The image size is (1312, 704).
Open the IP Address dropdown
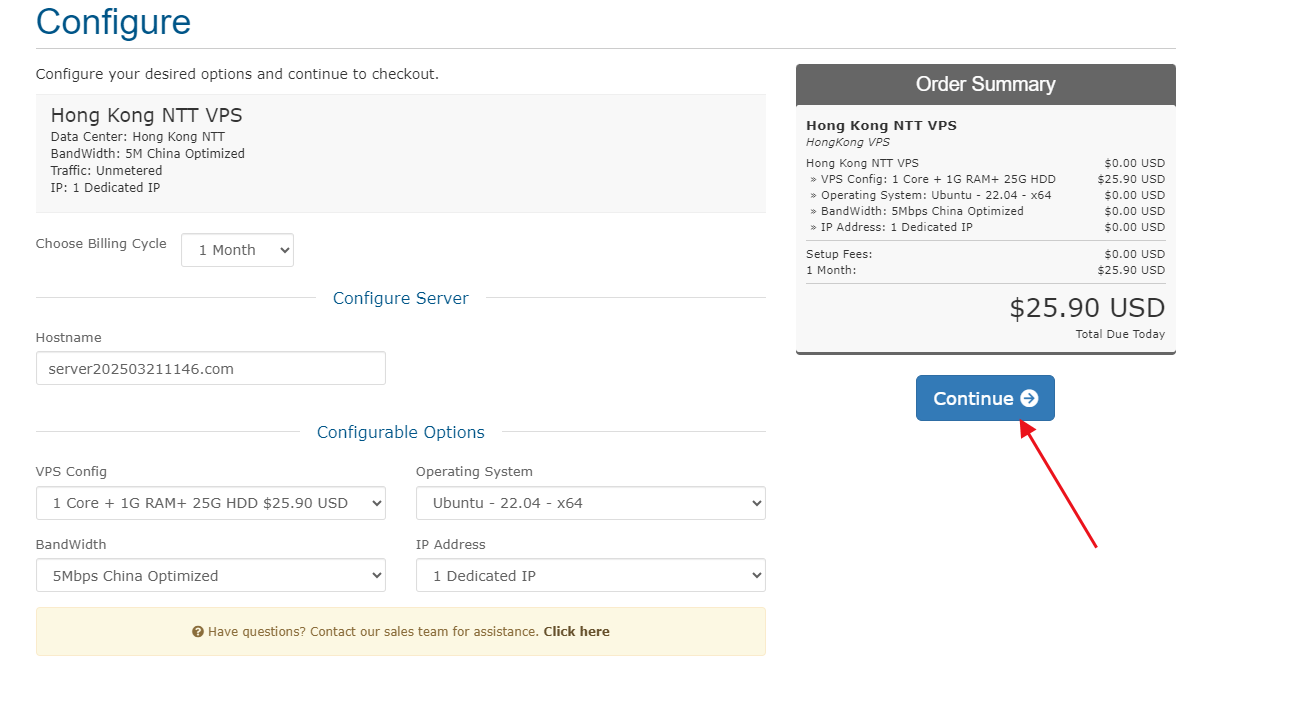click(590, 576)
